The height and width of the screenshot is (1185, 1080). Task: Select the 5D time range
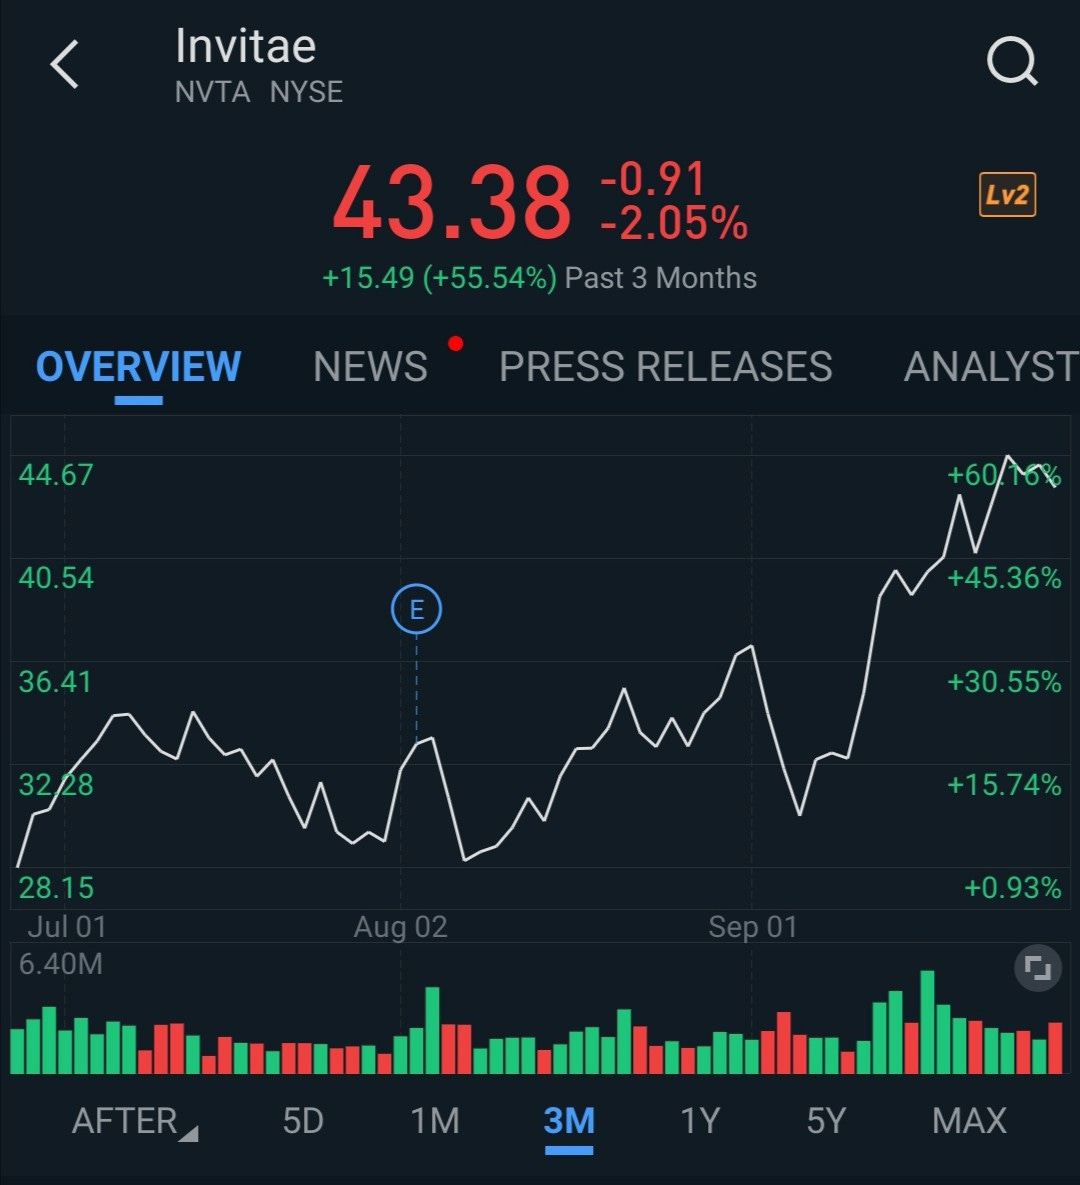[x=303, y=1121]
